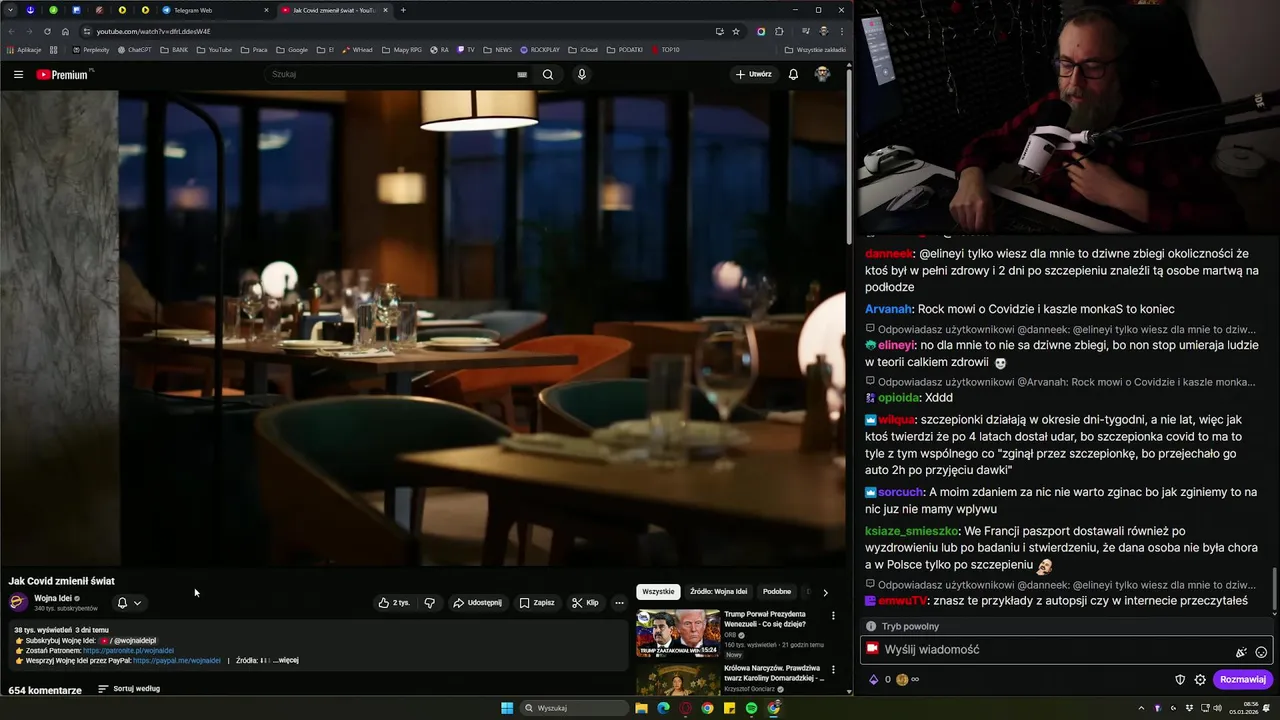Save the video with Zapisz button
The width and height of the screenshot is (1280, 720).
pos(537,603)
